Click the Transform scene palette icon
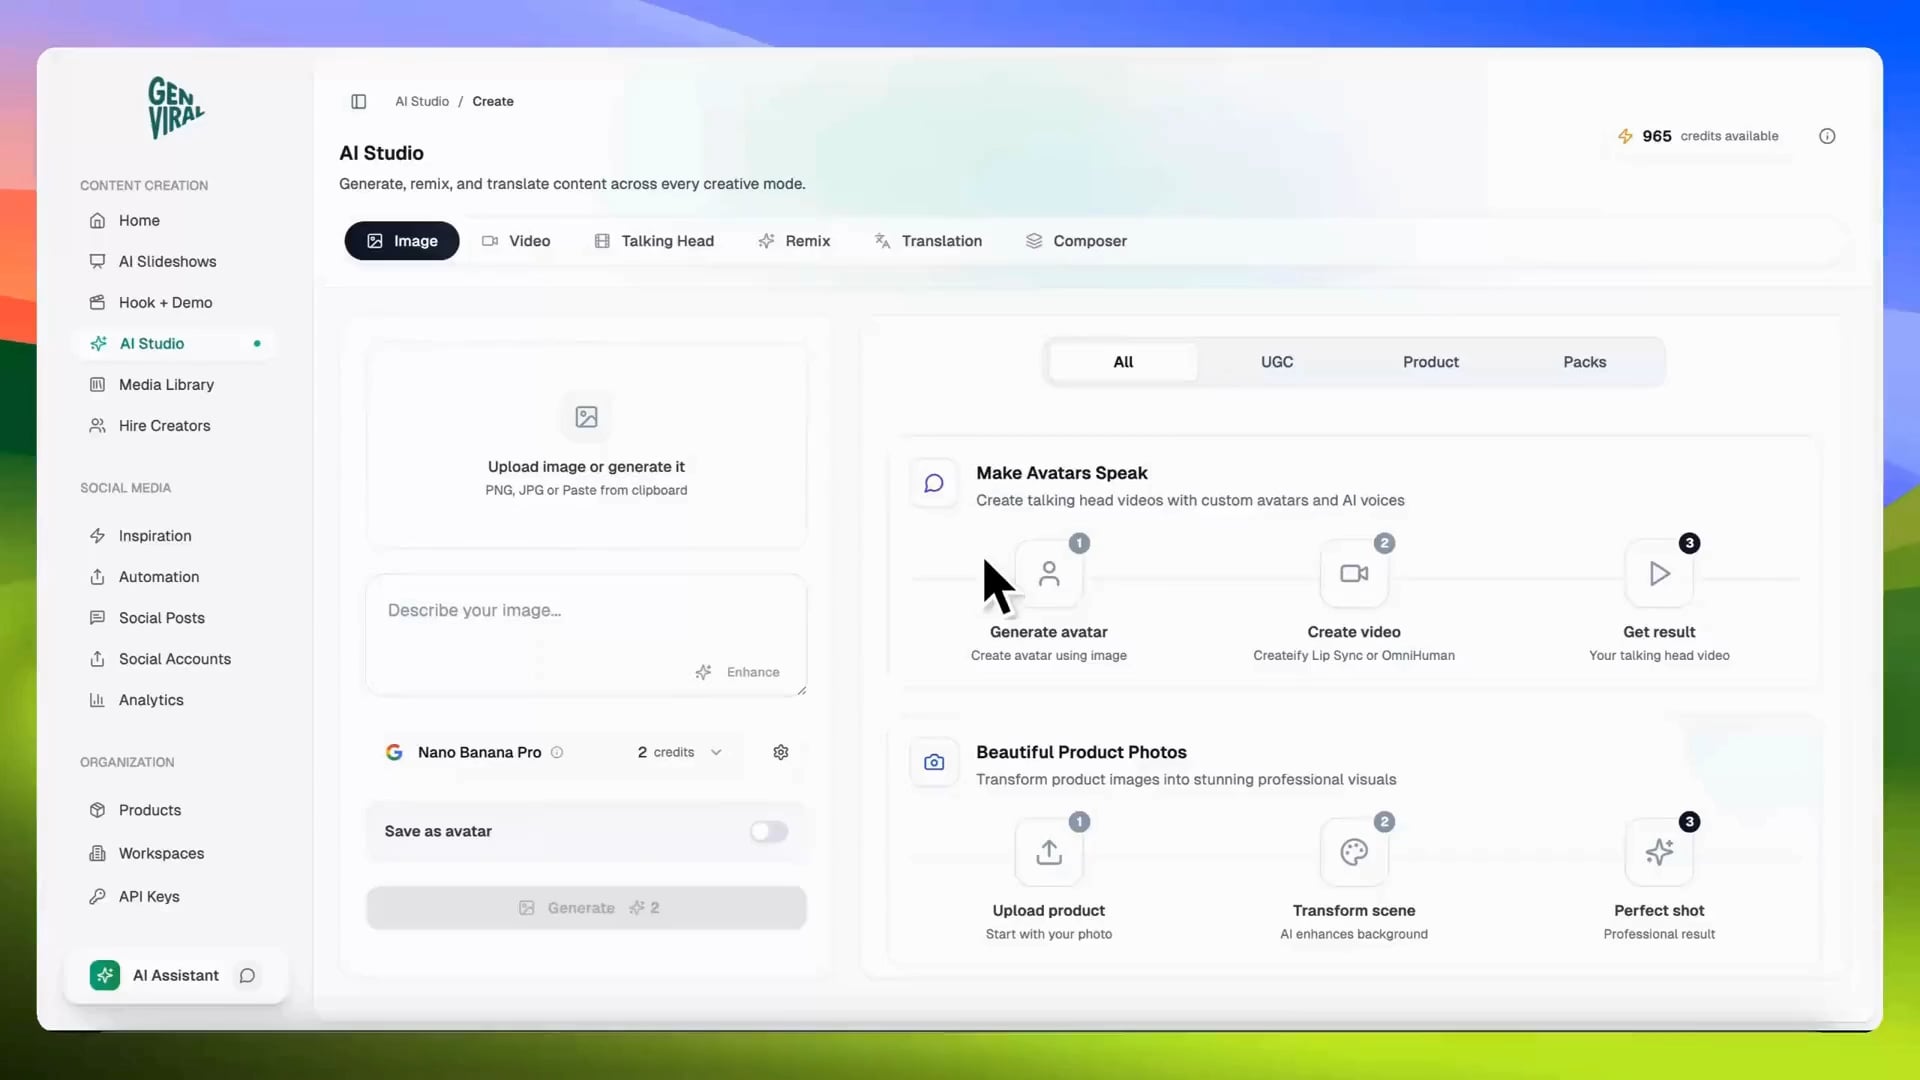 click(x=1354, y=852)
